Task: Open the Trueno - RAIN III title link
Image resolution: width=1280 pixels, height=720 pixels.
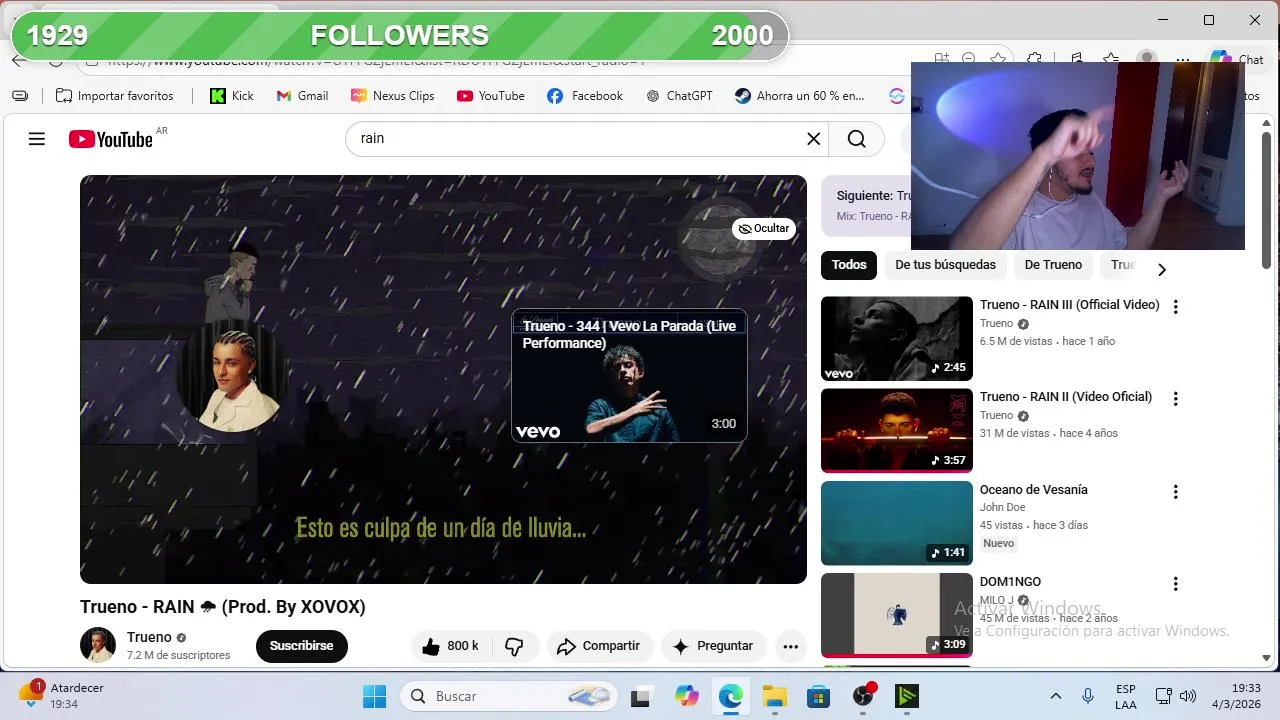Action: click(x=1069, y=305)
